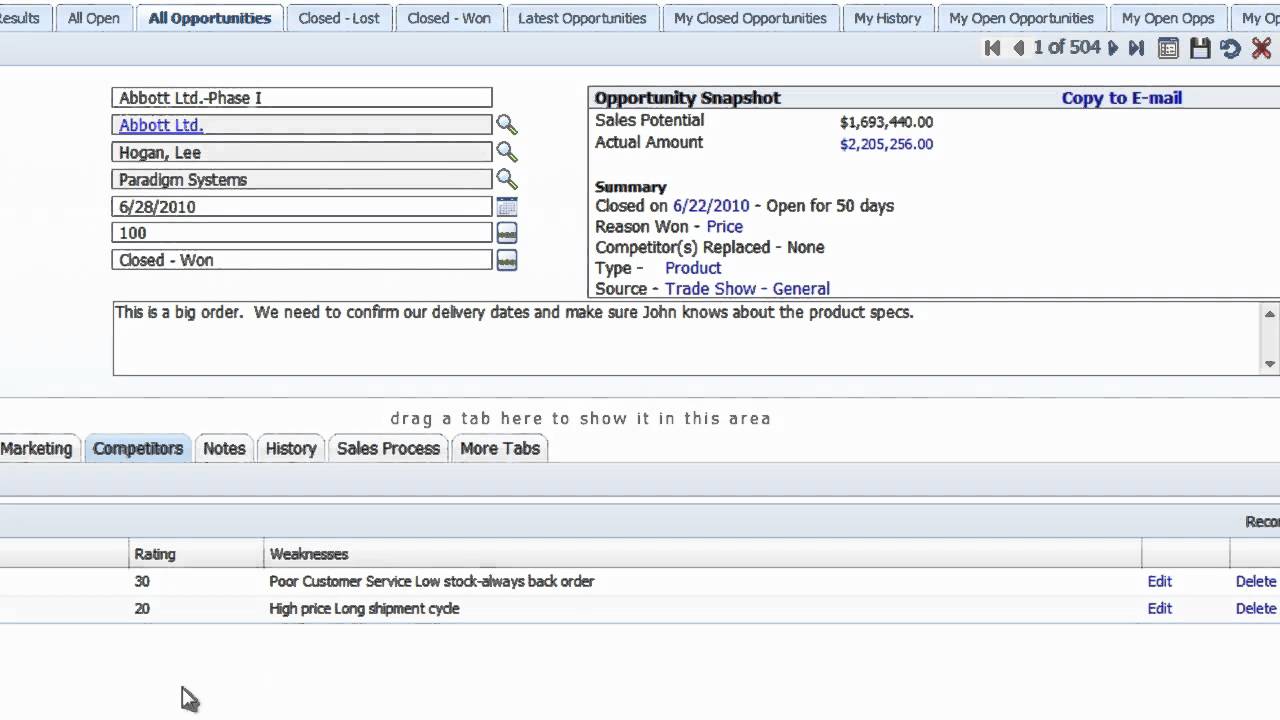Open the picker button beside Closed - Won
The image size is (1280, 720).
[507, 260]
